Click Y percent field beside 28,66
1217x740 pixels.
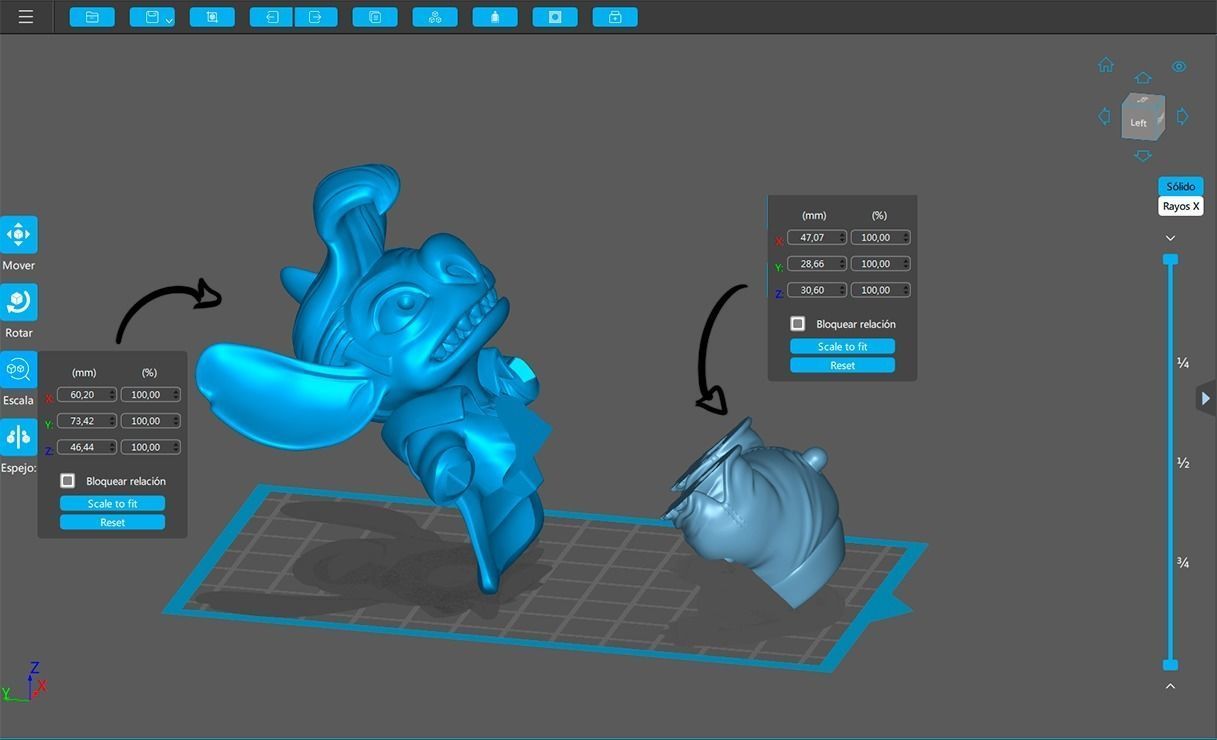[x=881, y=264]
